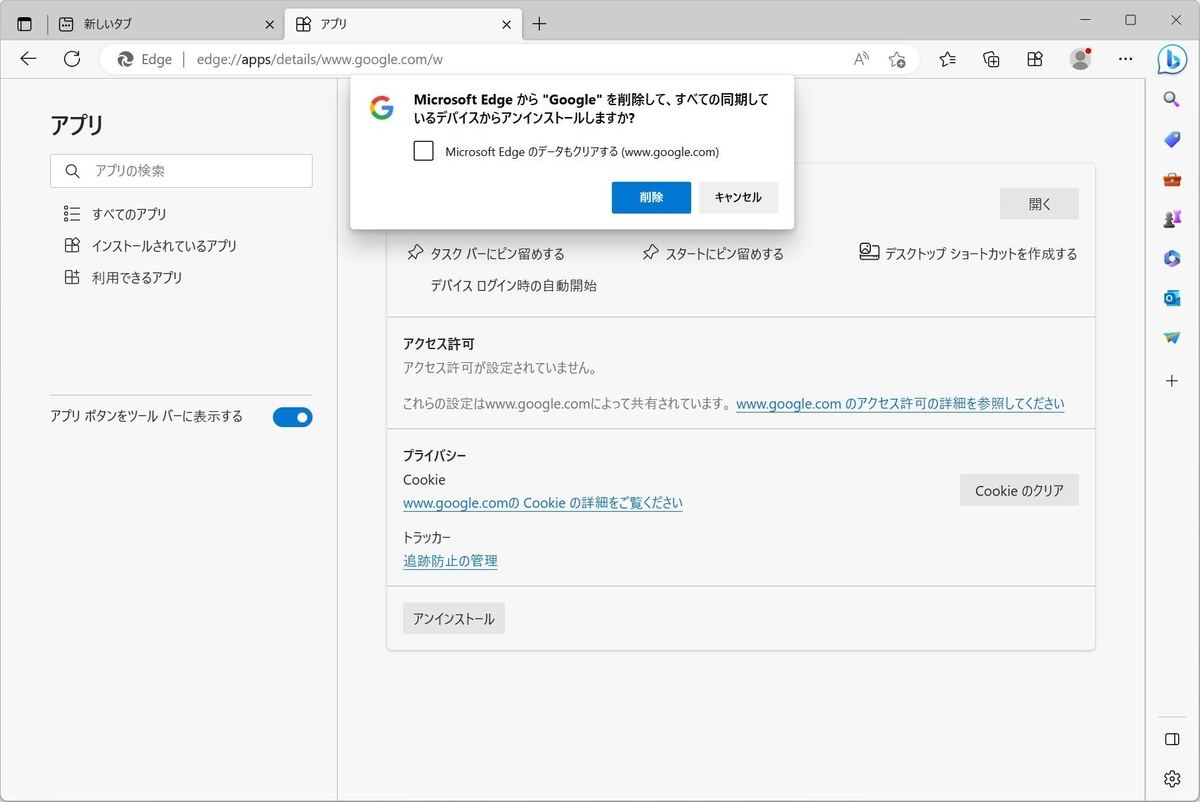1200x802 pixels.
Task: Switch to the アプリ tab
Action: [403, 24]
